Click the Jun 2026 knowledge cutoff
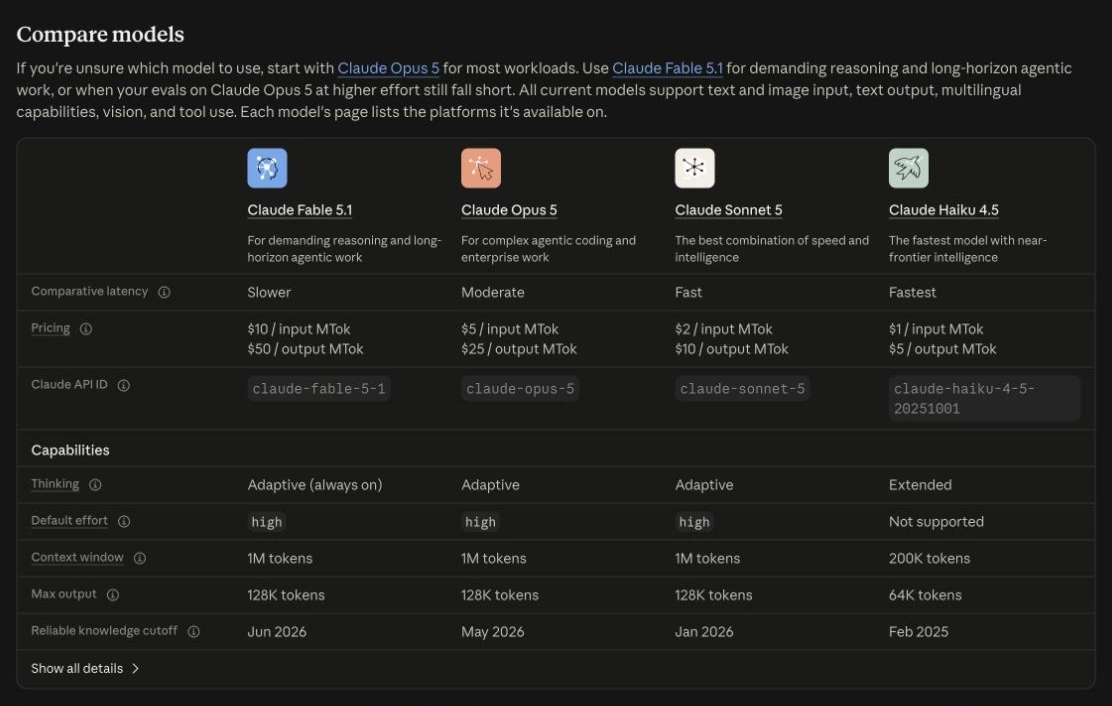 coord(277,632)
